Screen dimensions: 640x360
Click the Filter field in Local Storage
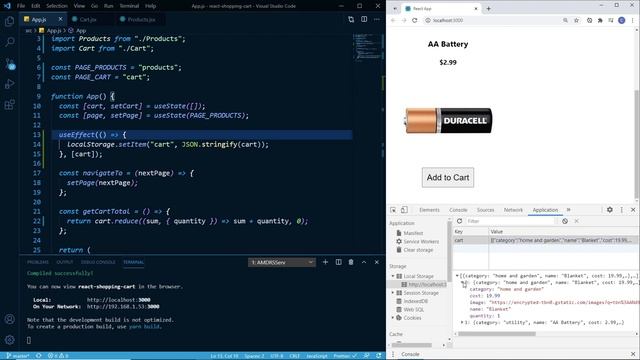tap(510, 221)
